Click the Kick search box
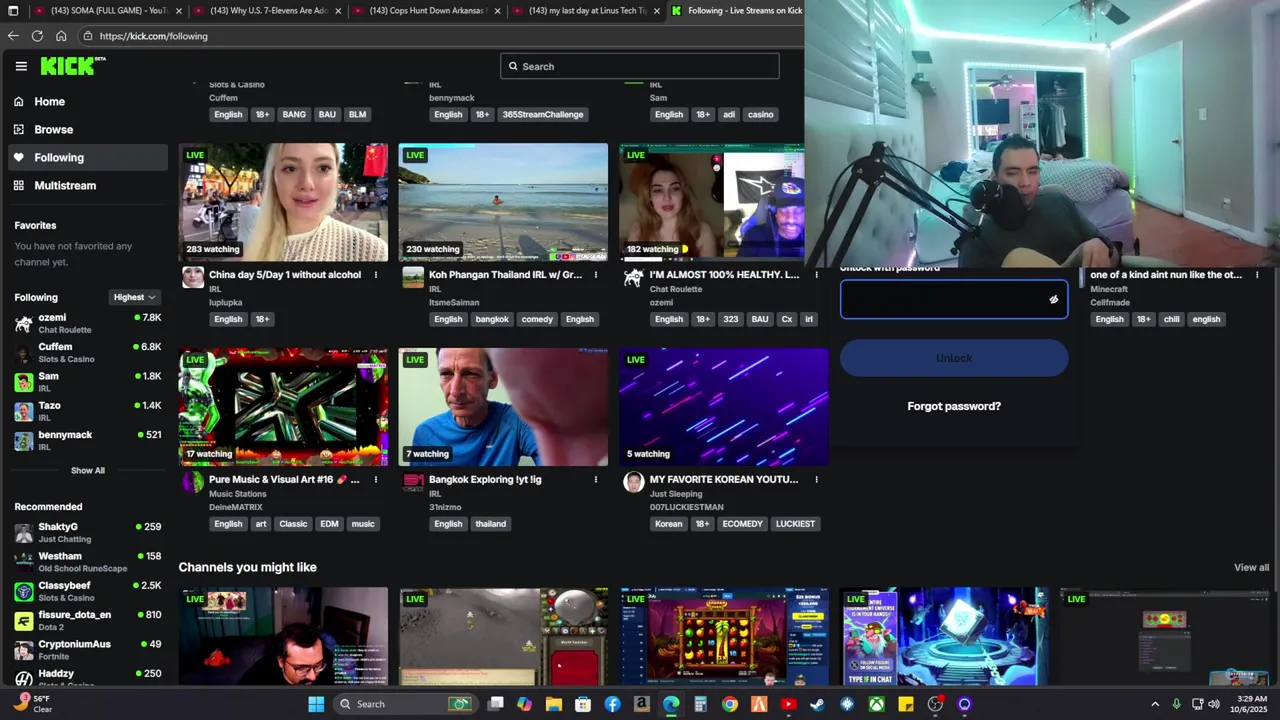The width and height of the screenshot is (1280, 720). point(640,66)
